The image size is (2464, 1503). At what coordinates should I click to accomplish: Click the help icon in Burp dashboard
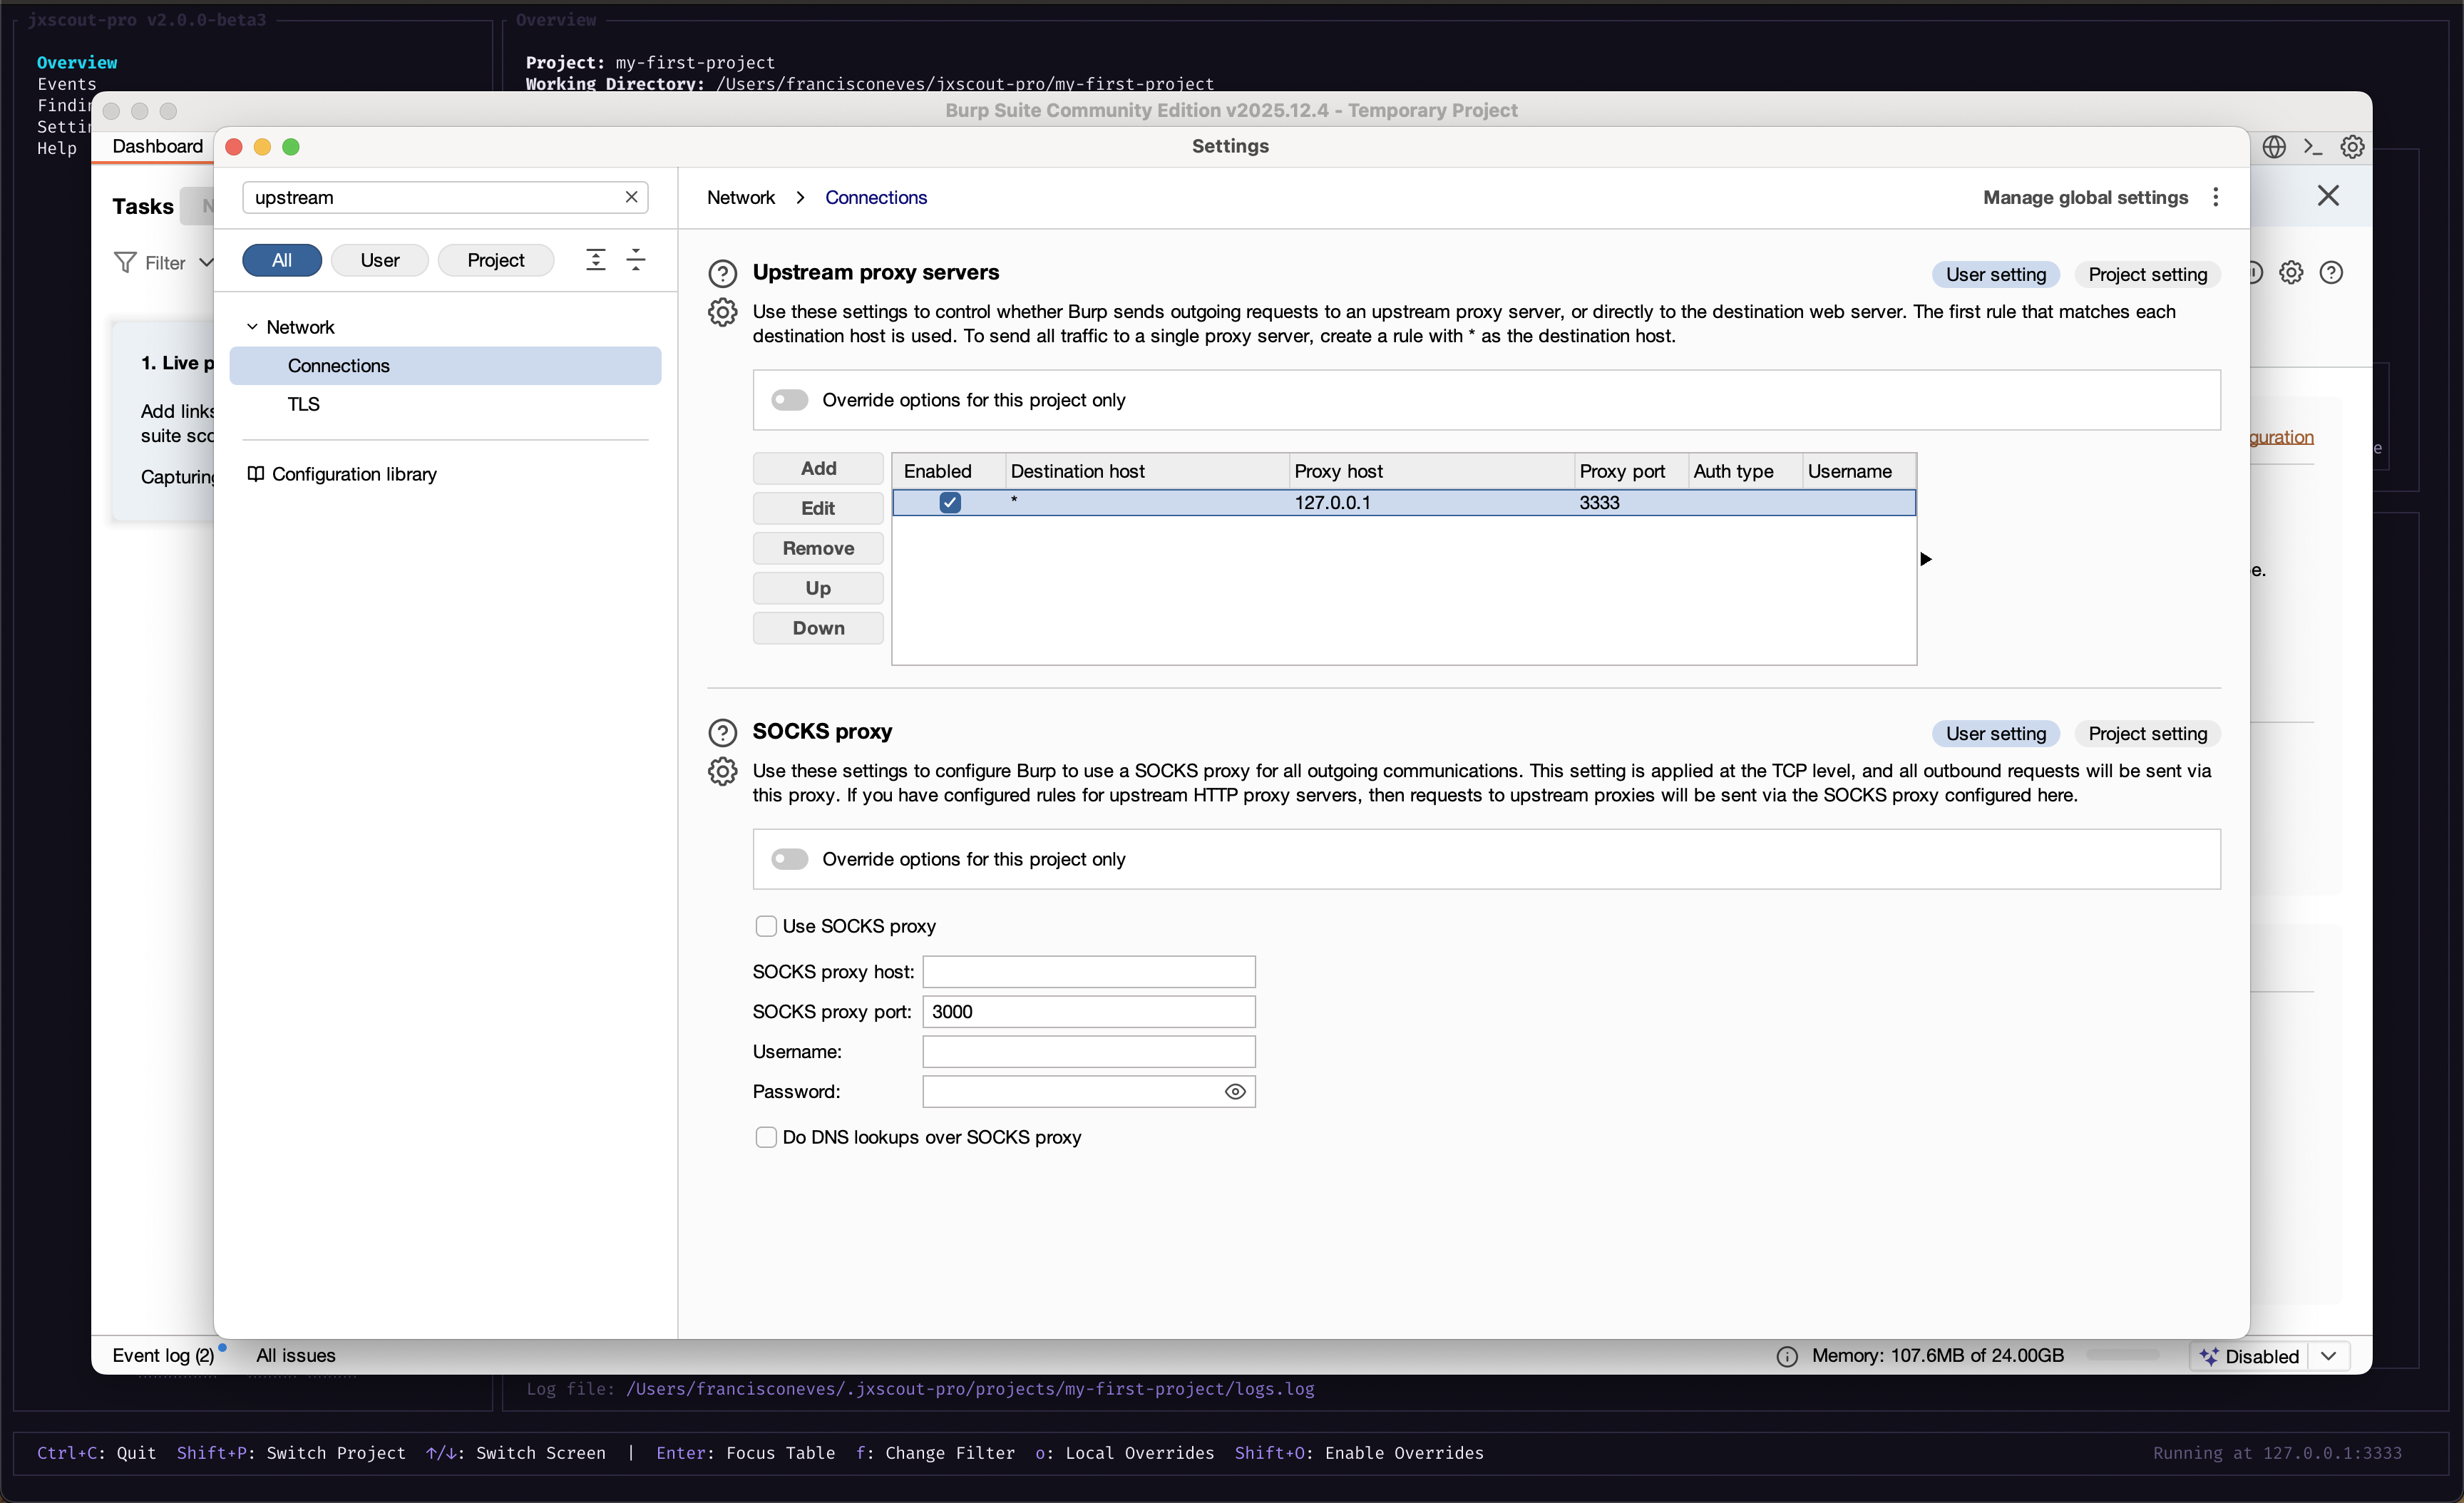click(2331, 272)
